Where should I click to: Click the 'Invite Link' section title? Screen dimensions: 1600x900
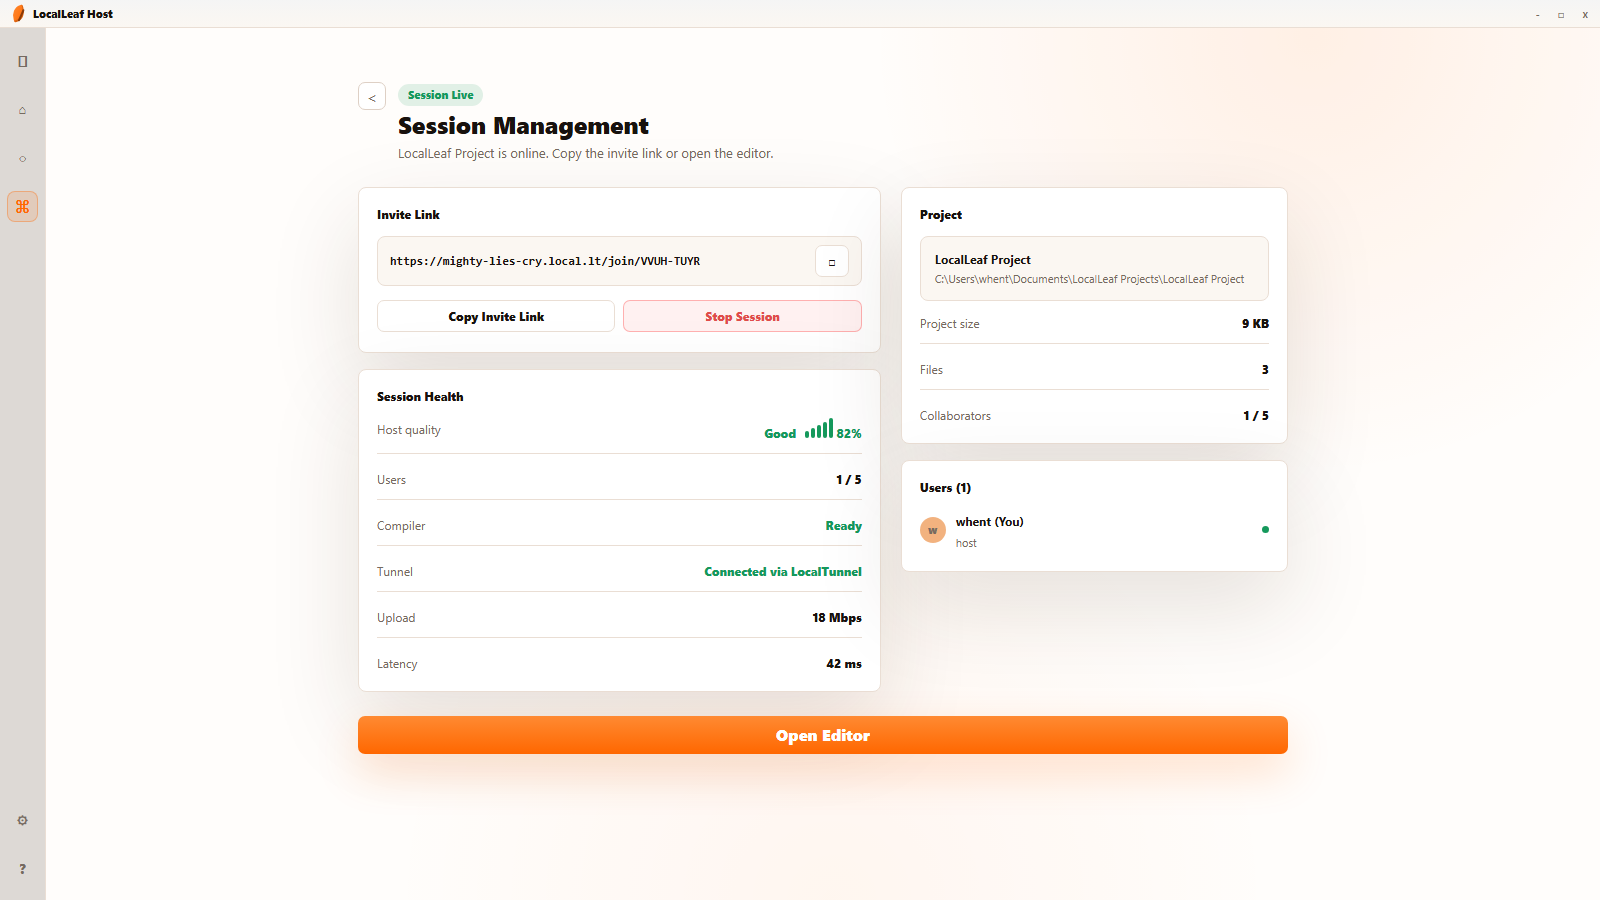[x=408, y=215]
